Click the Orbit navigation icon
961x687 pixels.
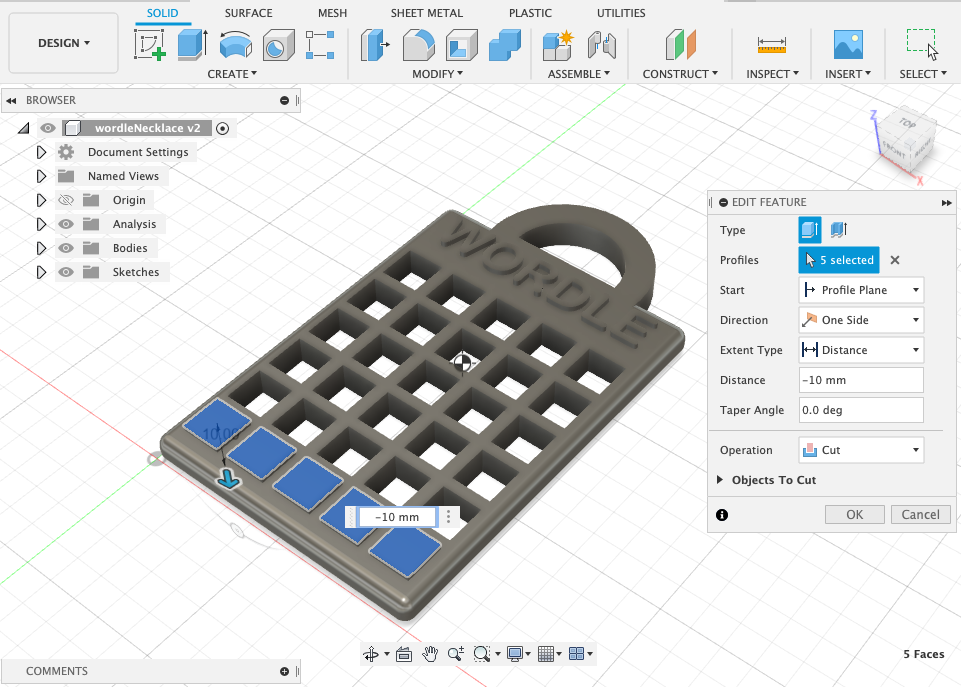pyautogui.click(x=371, y=654)
